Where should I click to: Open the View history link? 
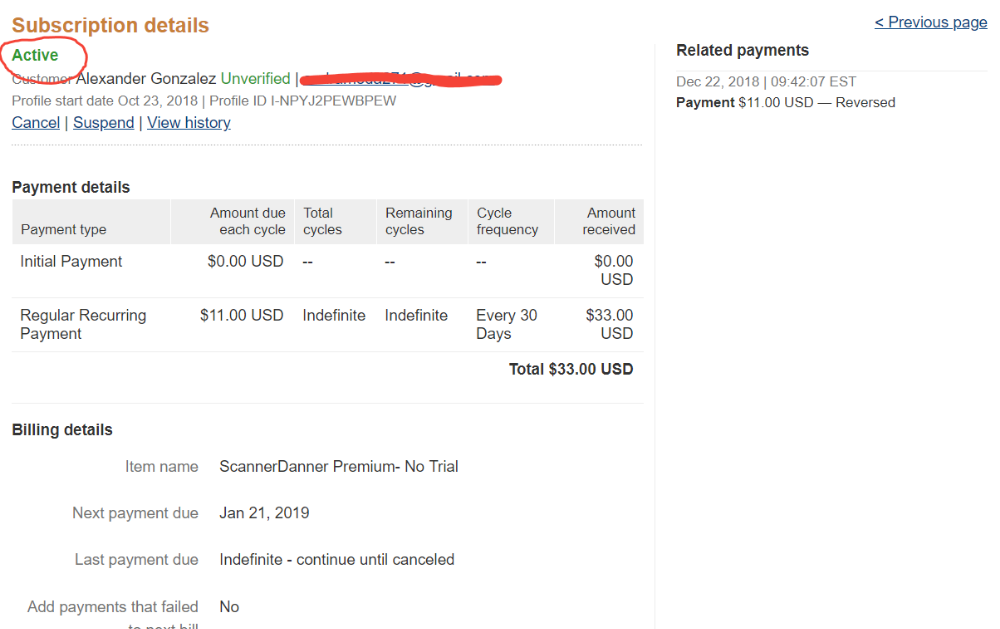coord(189,122)
